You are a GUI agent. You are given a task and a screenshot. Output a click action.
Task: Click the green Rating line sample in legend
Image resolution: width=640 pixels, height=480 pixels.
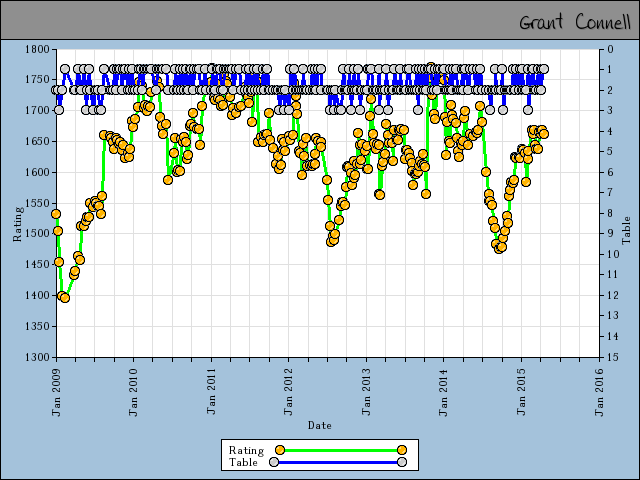click(341, 450)
